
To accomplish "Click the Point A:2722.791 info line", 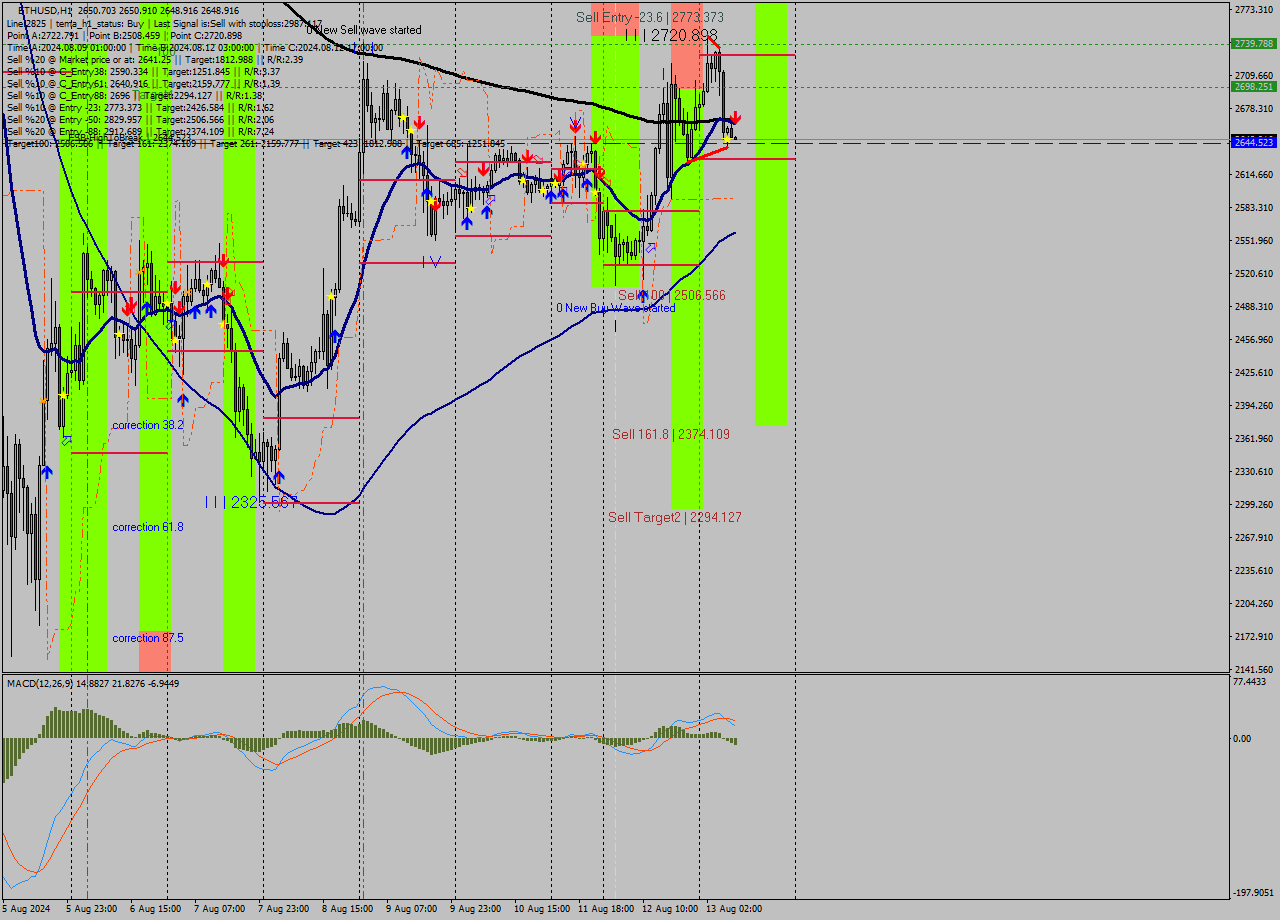I will [124, 35].
